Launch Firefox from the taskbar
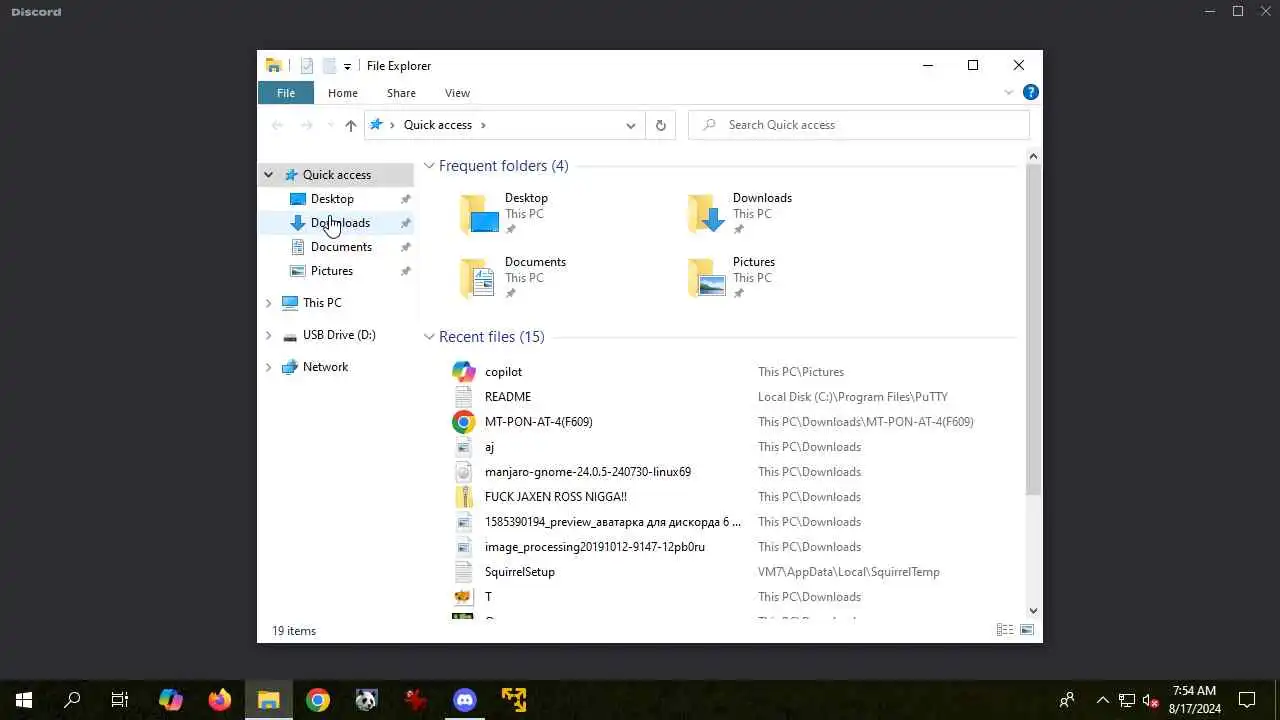Screen dimensions: 1280x720 (220, 700)
